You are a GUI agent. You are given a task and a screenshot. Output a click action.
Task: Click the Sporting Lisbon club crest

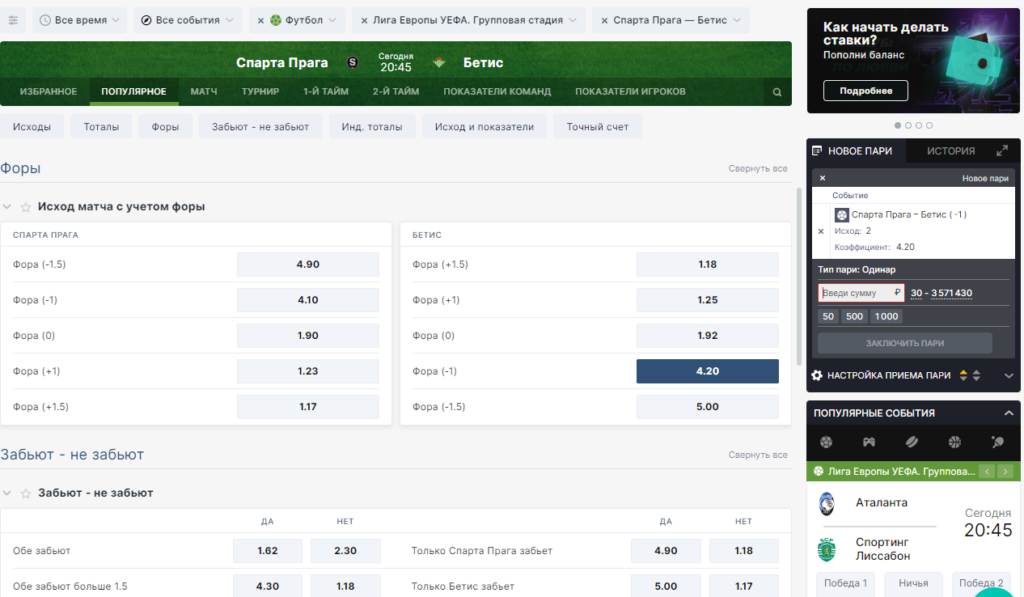tap(827, 549)
